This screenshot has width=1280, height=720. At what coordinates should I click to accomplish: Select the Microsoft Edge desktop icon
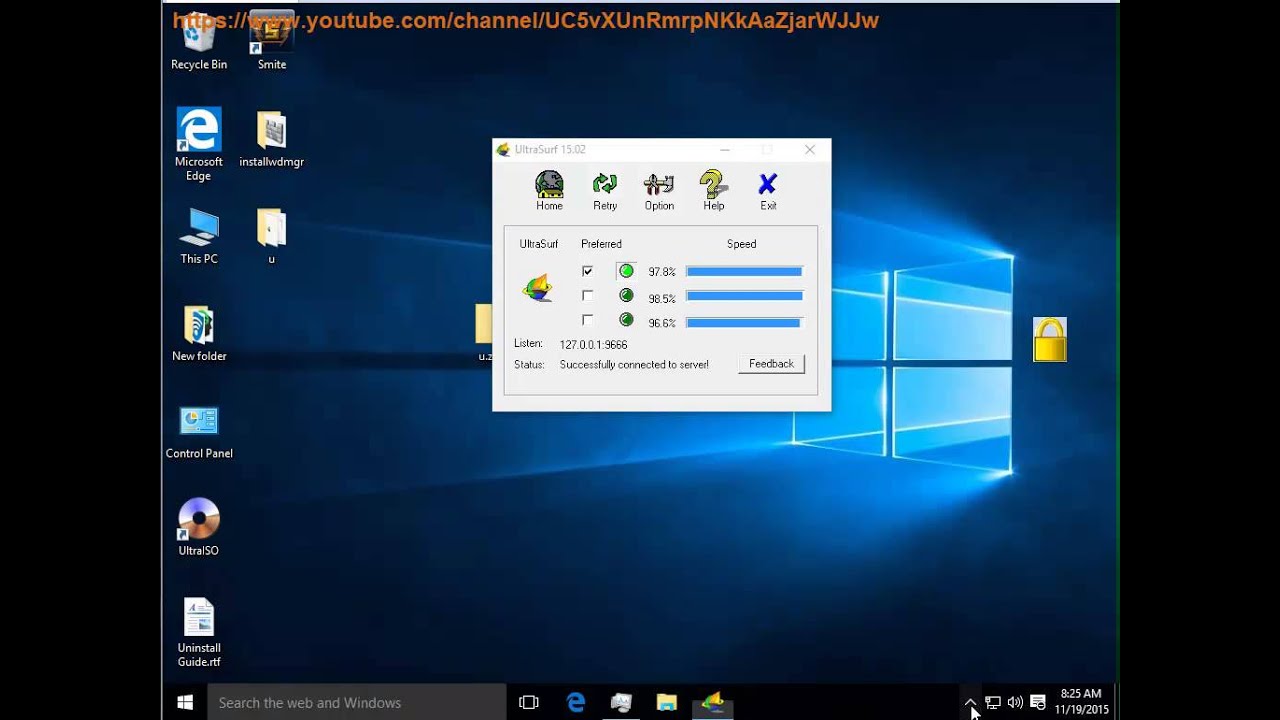[x=199, y=145]
